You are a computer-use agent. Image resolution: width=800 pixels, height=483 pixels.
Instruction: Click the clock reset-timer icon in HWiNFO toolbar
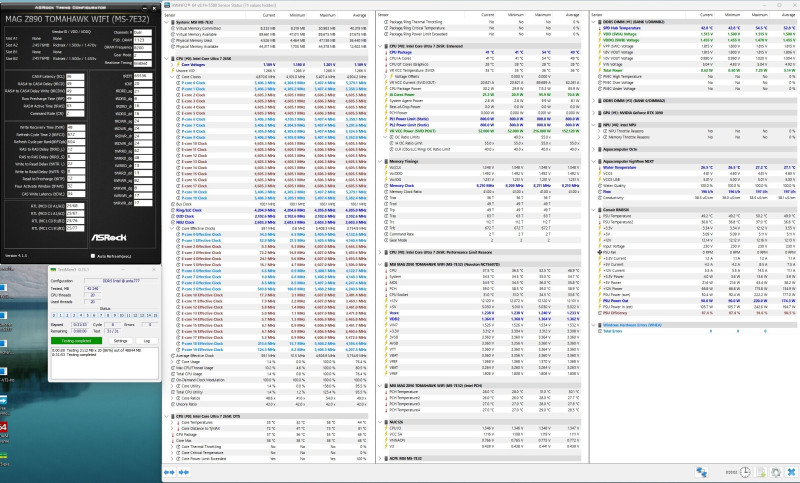click(745, 472)
